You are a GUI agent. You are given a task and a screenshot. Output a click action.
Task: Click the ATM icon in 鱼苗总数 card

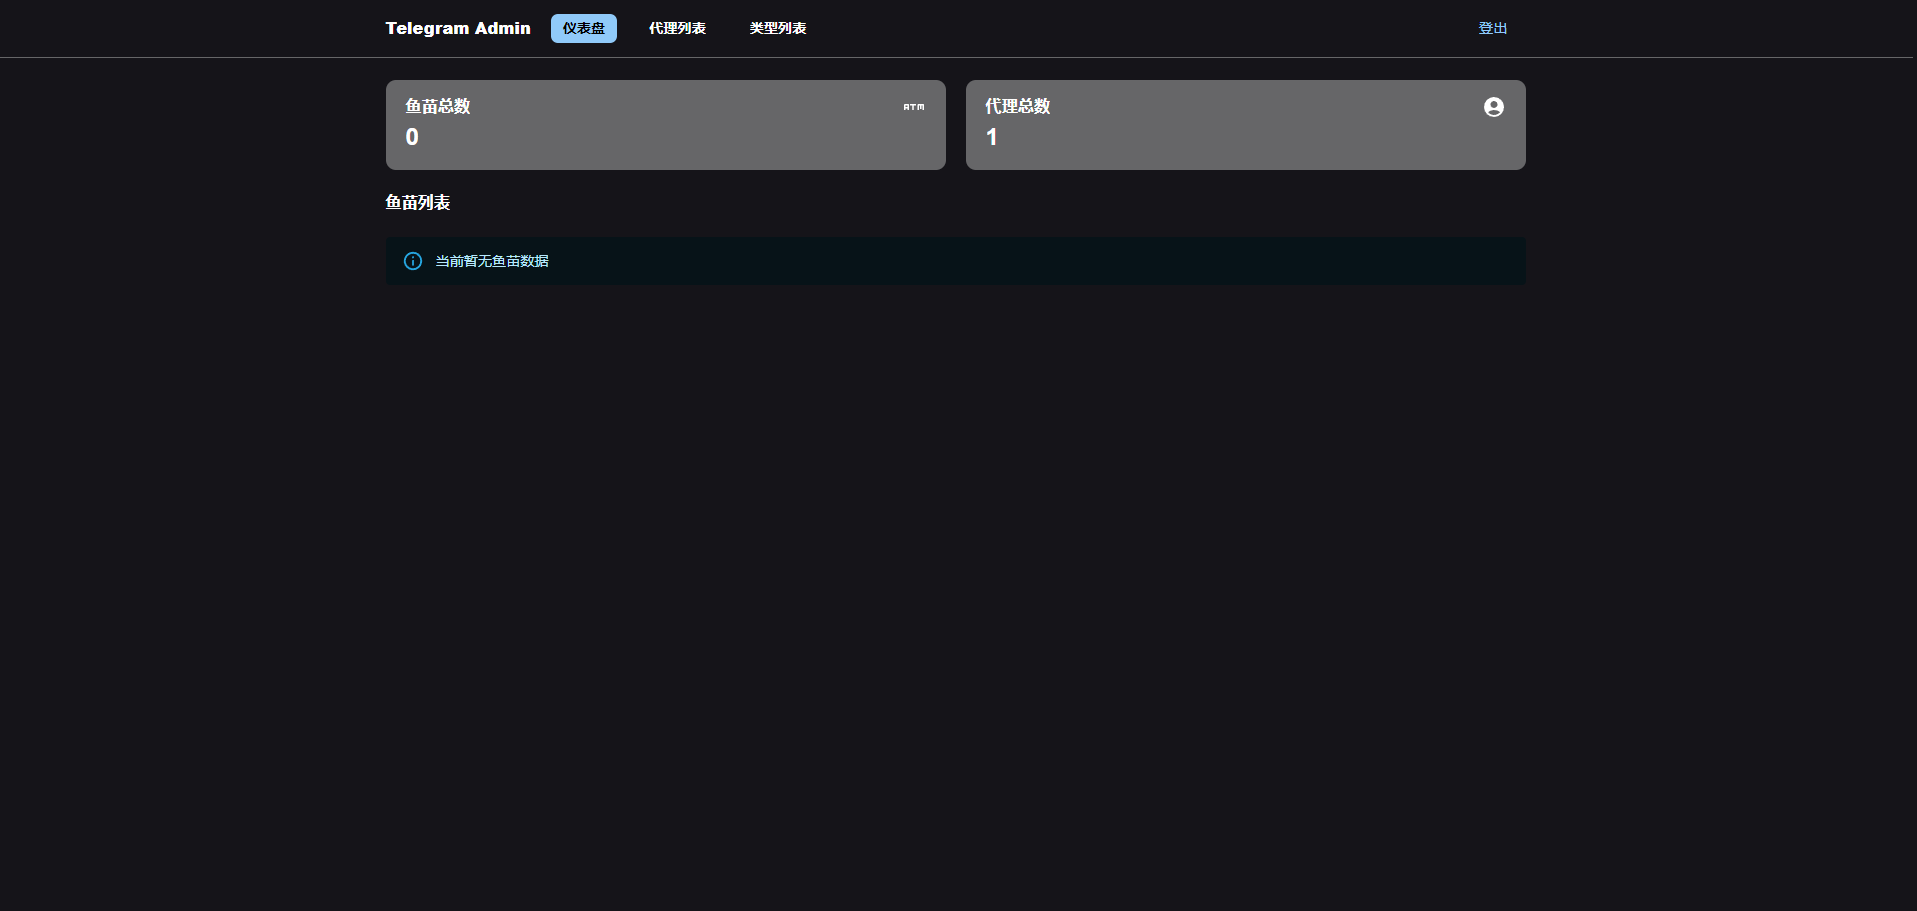point(914,107)
